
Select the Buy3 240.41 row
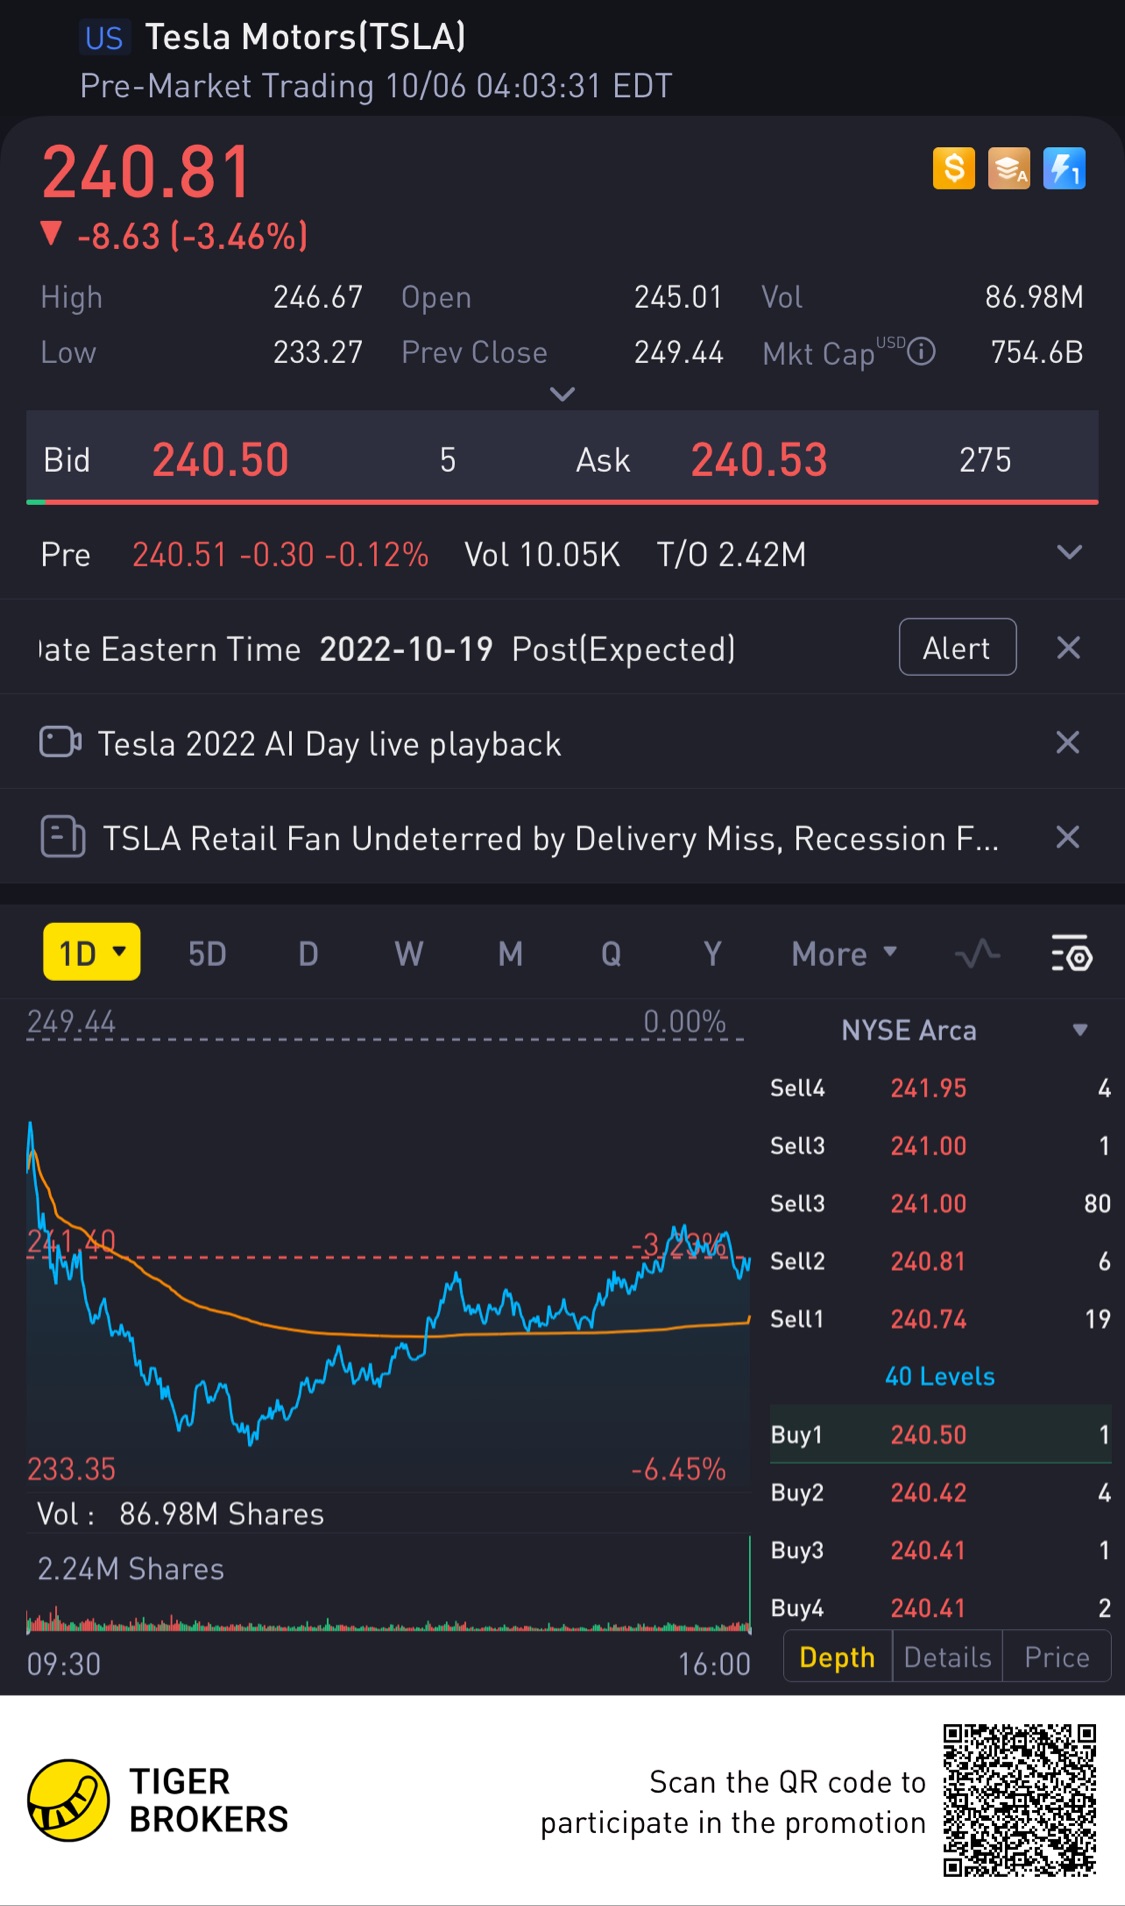click(940, 1550)
